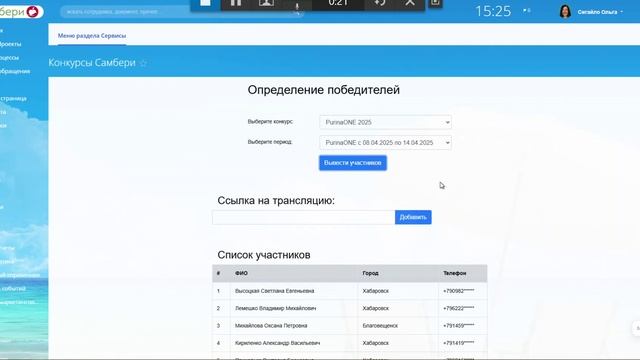This screenshot has height=360, width=640.
Task: Open Обращения in the left sidebar
Action: [15, 71]
